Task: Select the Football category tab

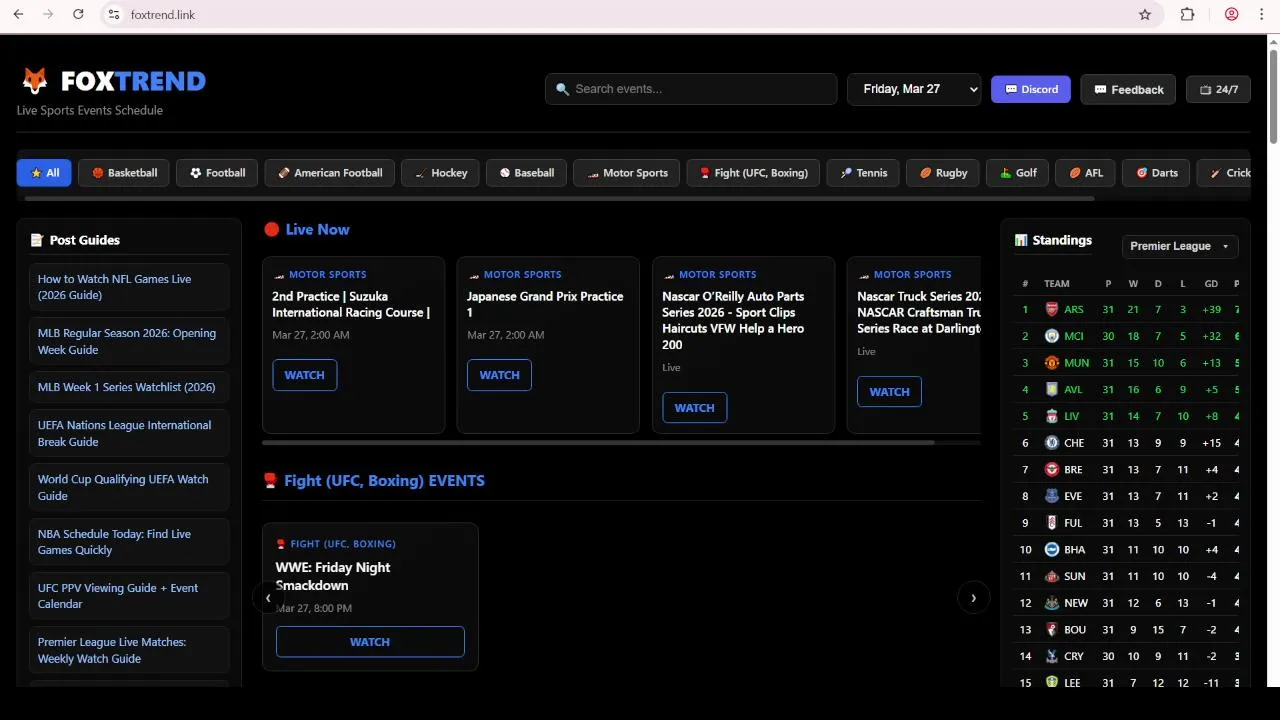Action: [x=218, y=173]
